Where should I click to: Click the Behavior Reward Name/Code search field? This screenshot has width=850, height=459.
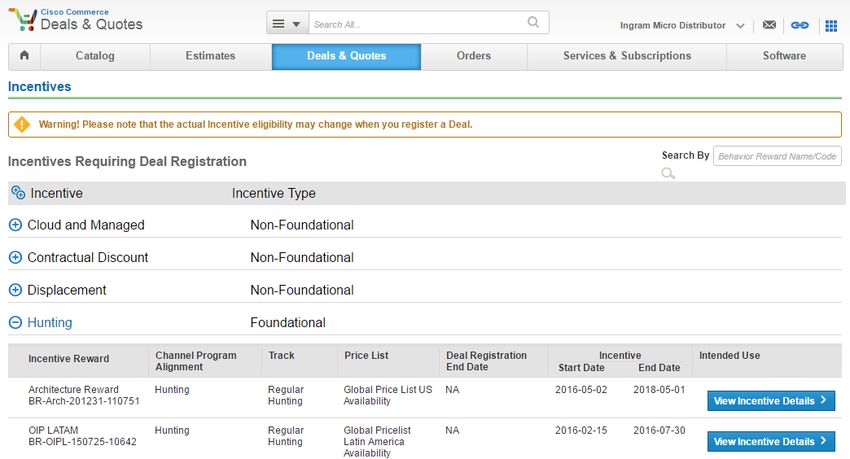(777, 156)
